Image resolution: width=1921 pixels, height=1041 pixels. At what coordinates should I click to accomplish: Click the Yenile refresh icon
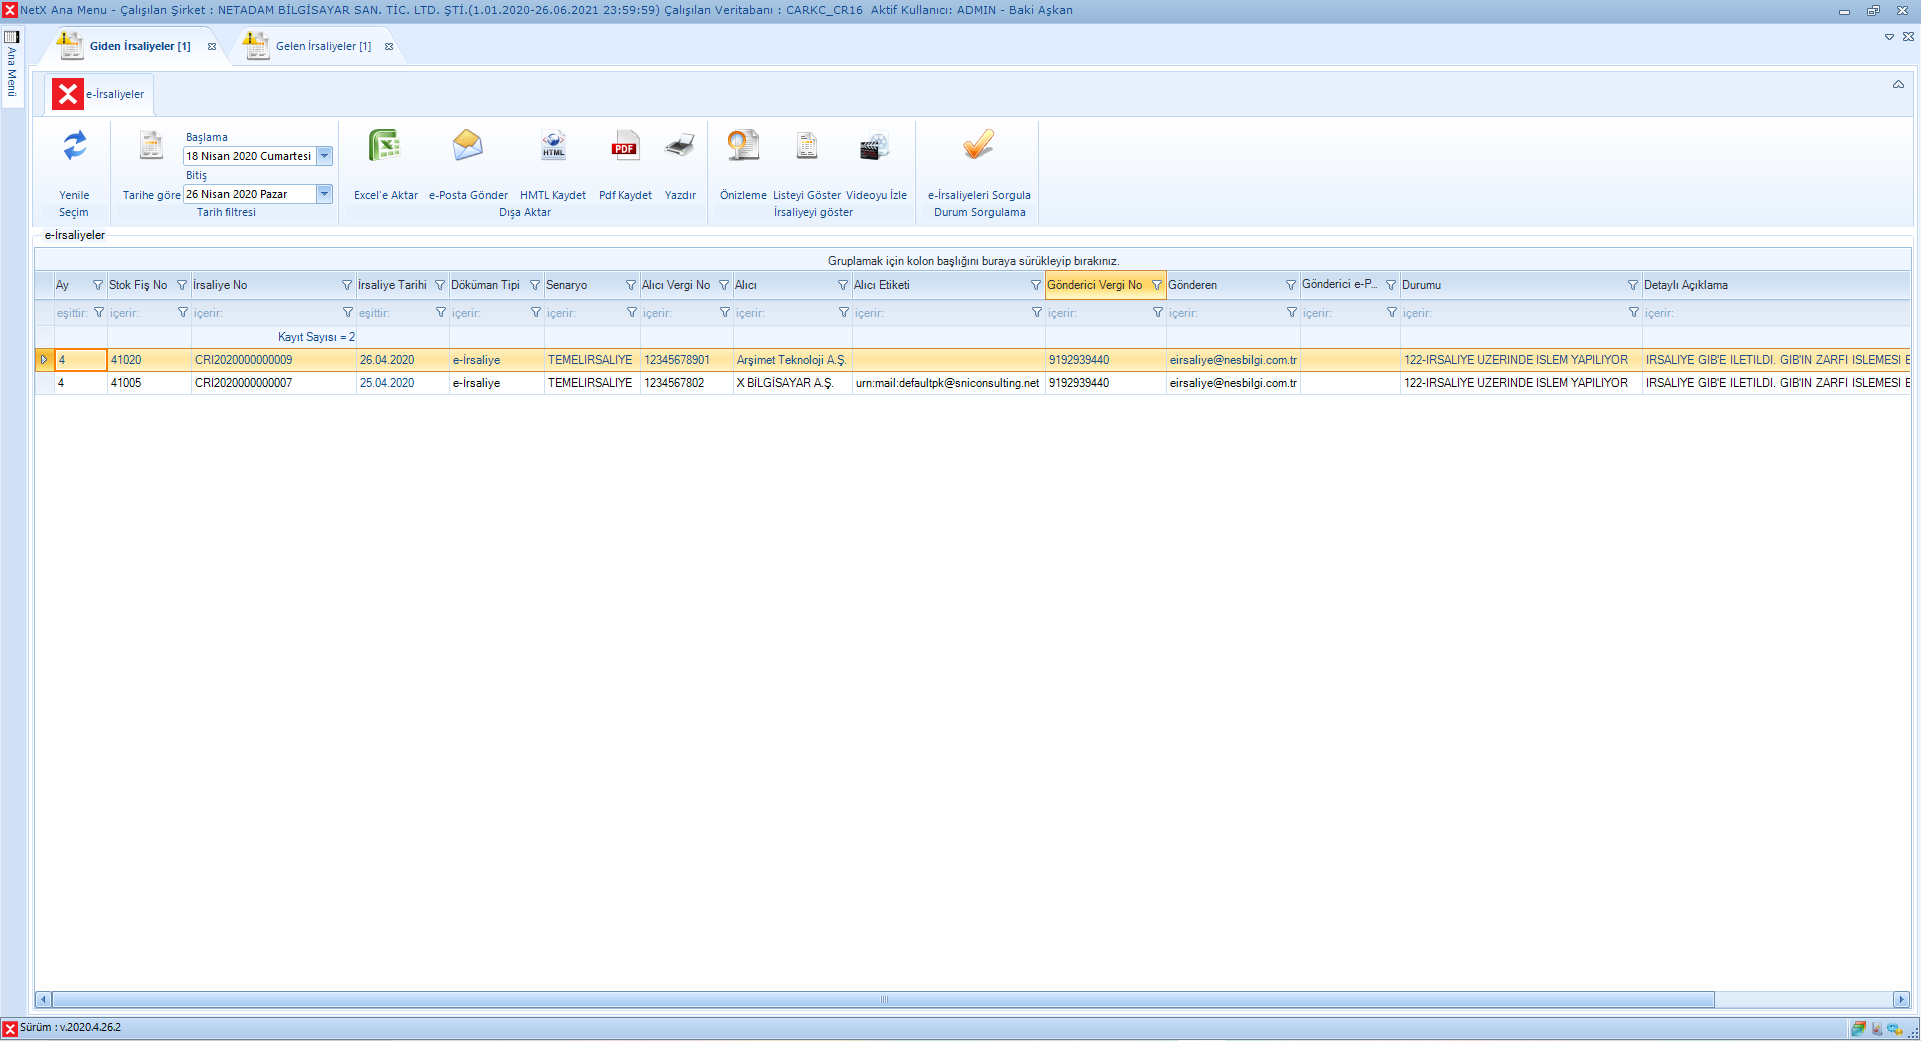[74, 147]
